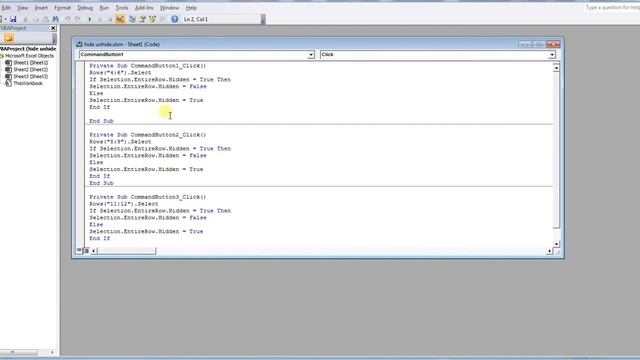The width and height of the screenshot is (640, 360).
Task: Open the Run menu
Action: click(104, 8)
